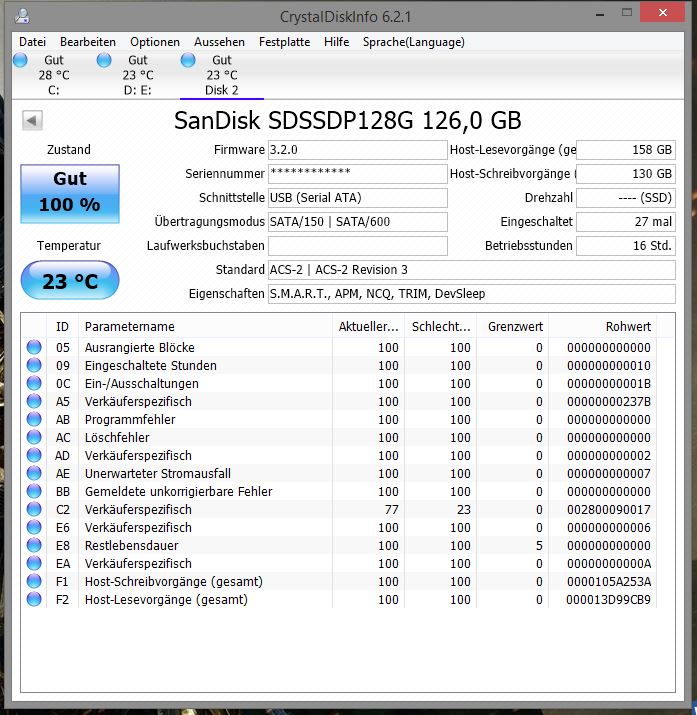Image resolution: width=697 pixels, height=715 pixels.
Task: Click status orb for Host-Lesevorgänge (gesamt) row
Action: (34, 599)
